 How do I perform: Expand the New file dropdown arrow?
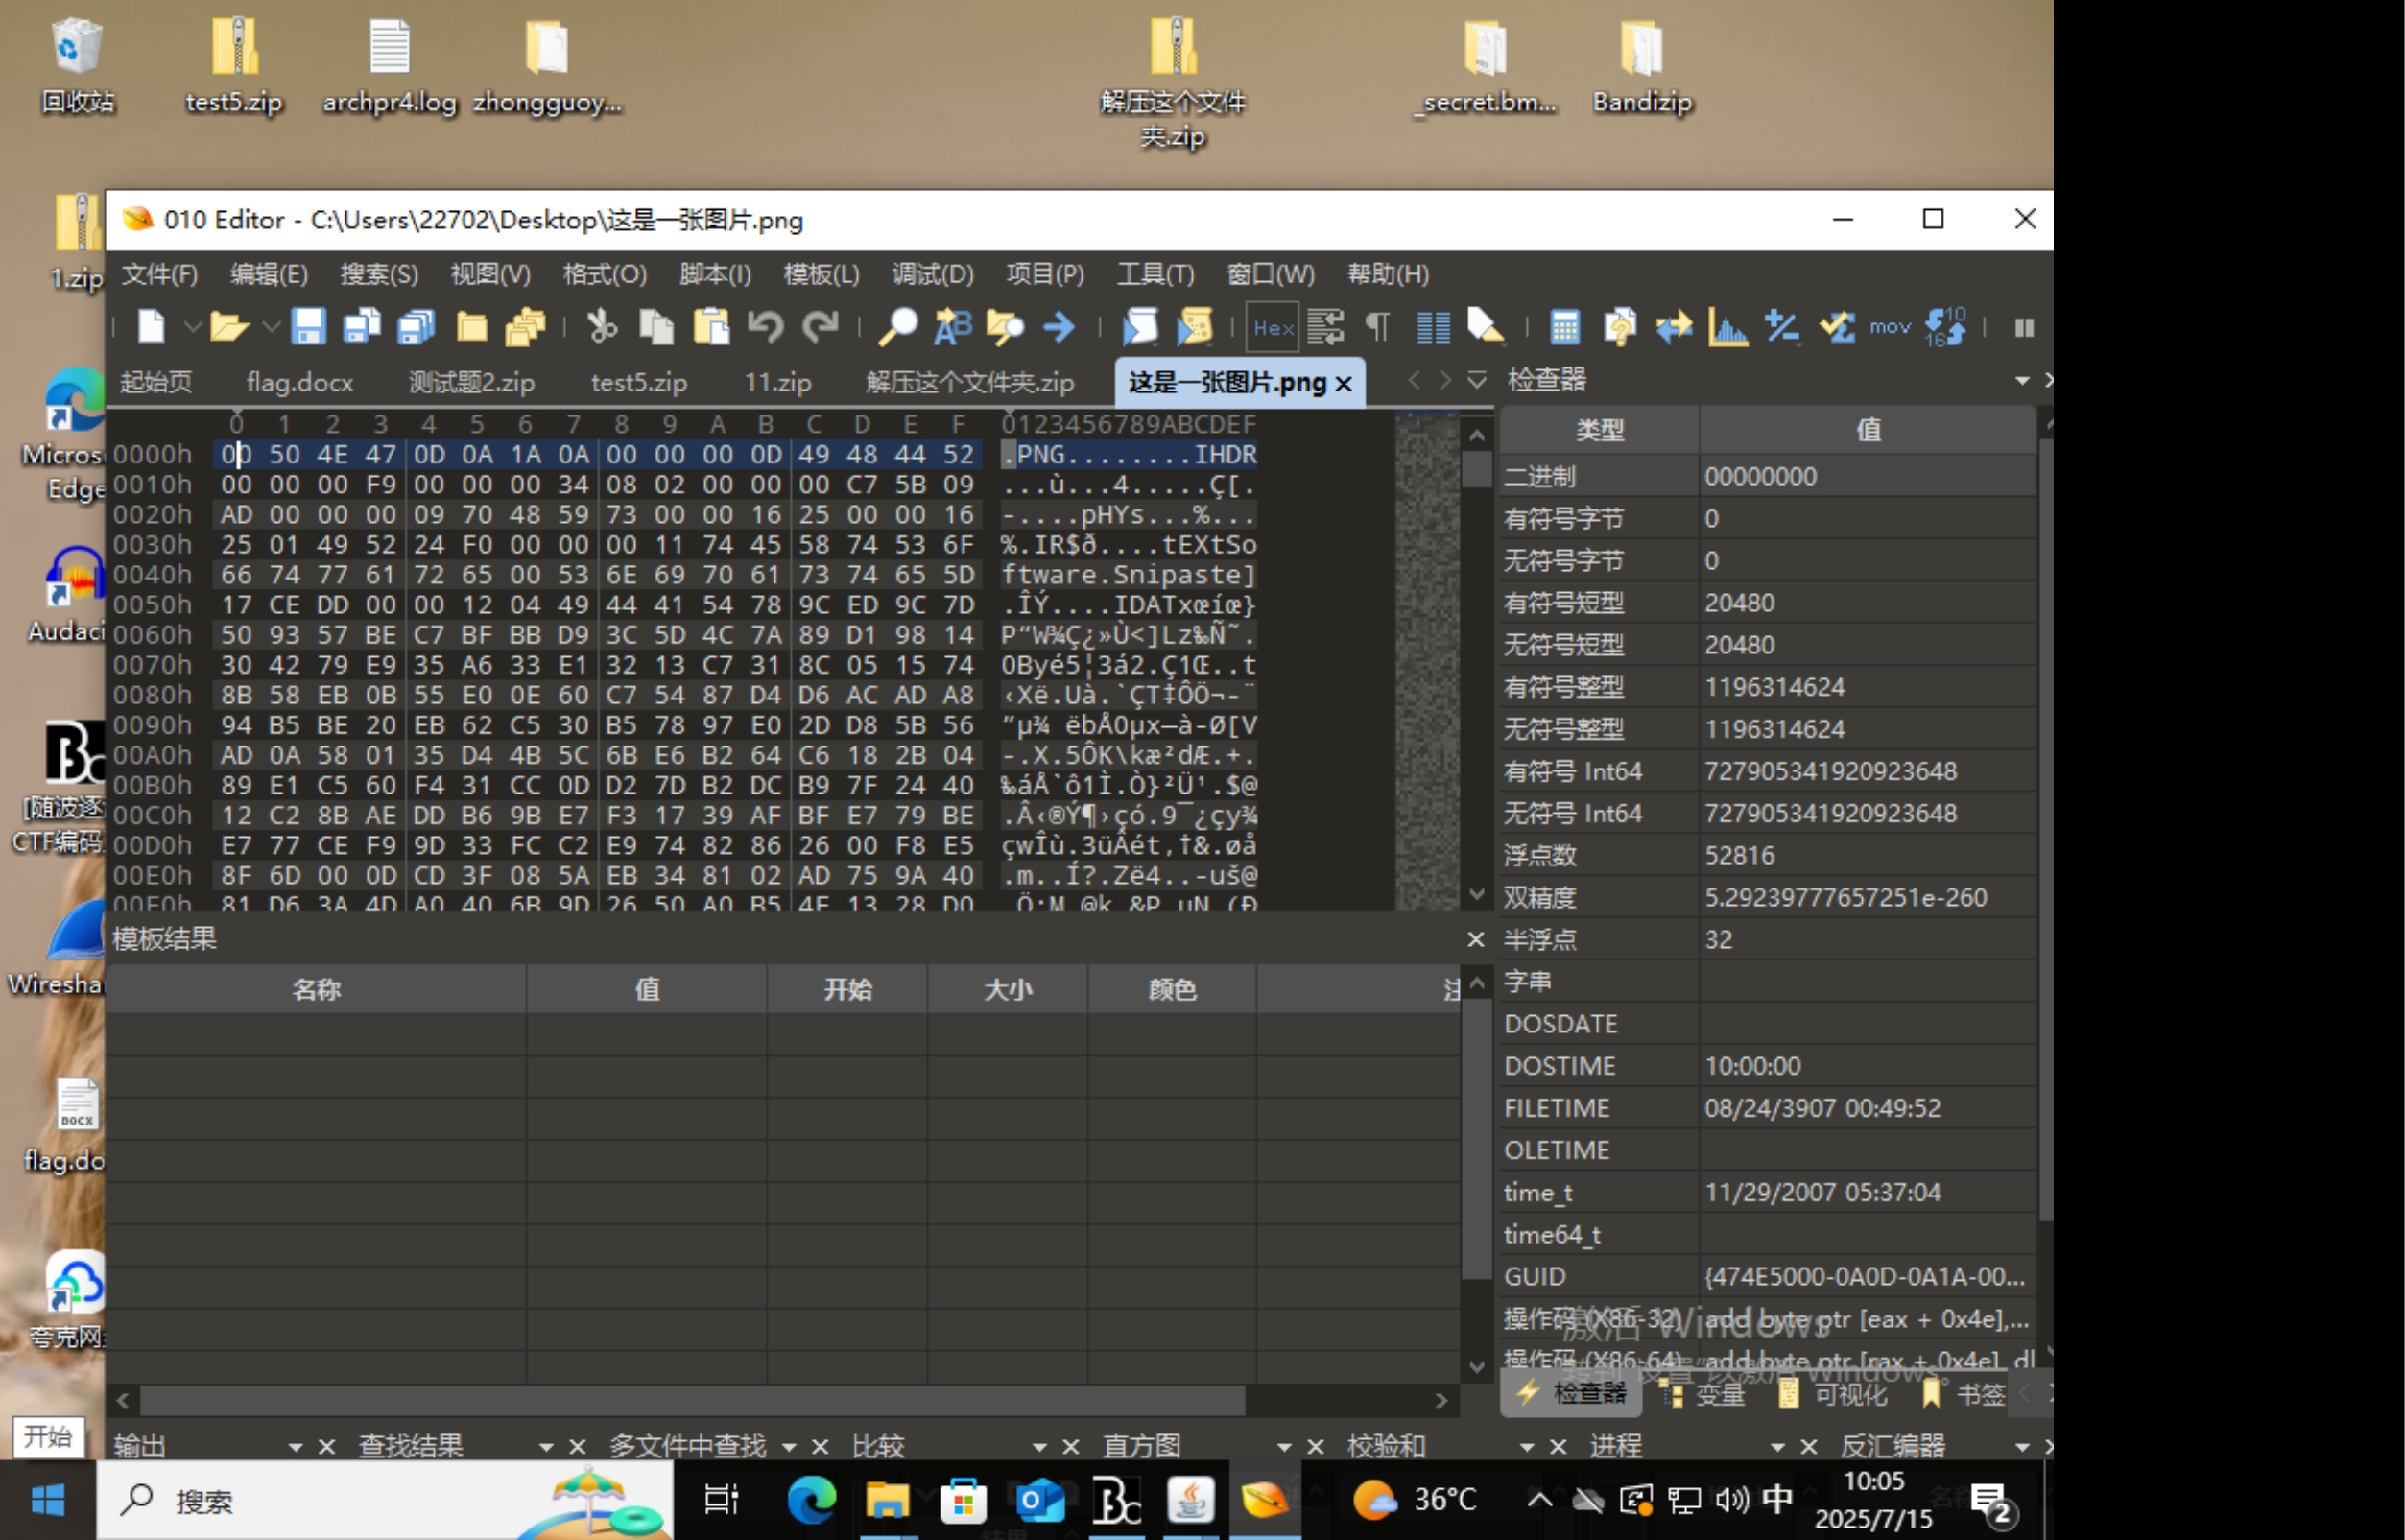[x=192, y=327]
